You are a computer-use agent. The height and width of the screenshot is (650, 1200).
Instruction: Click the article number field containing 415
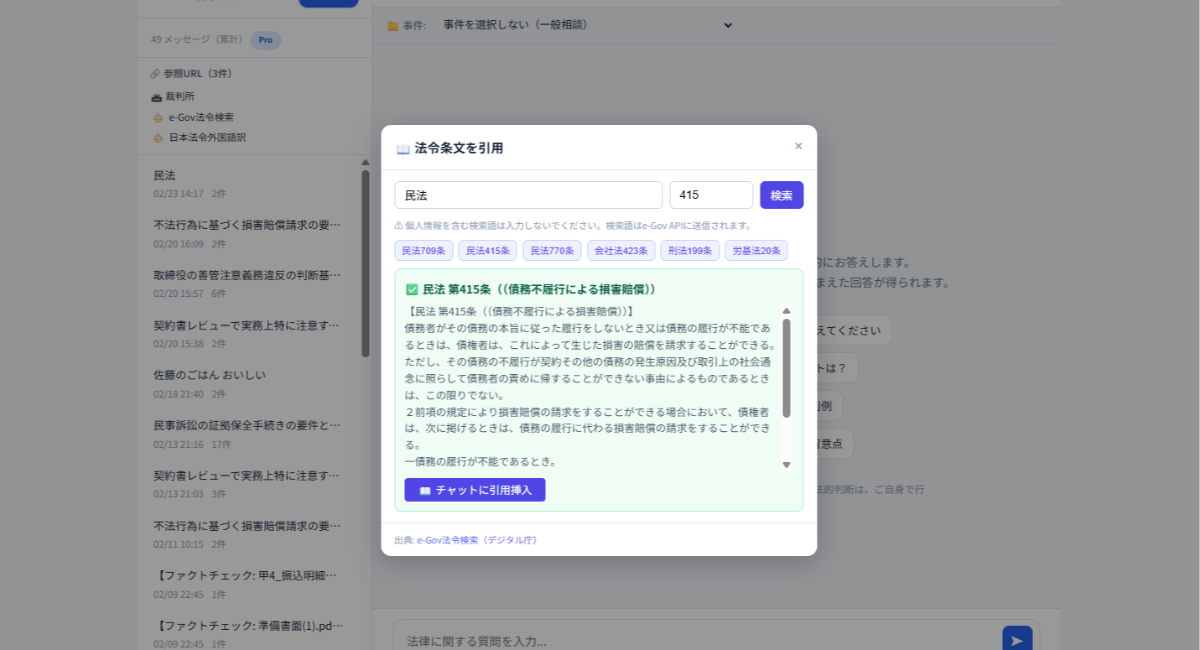[711, 195]
